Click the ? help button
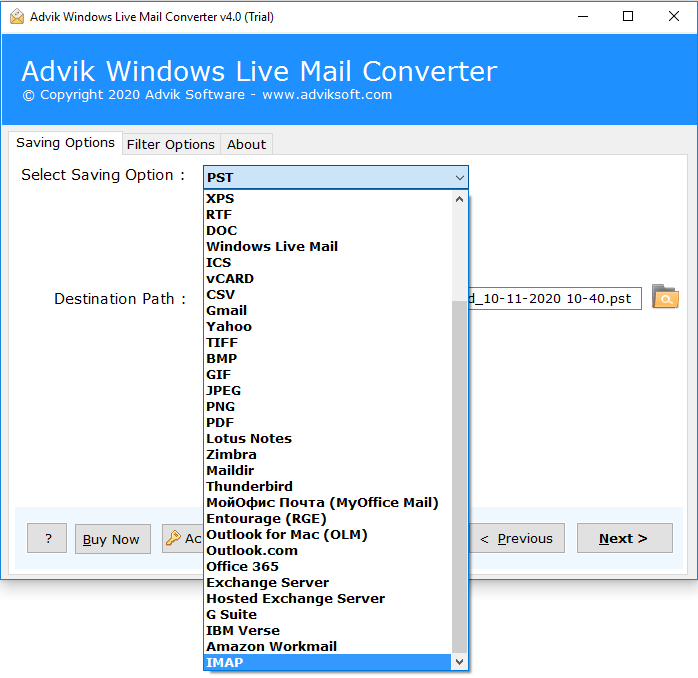 click(47, 538)
